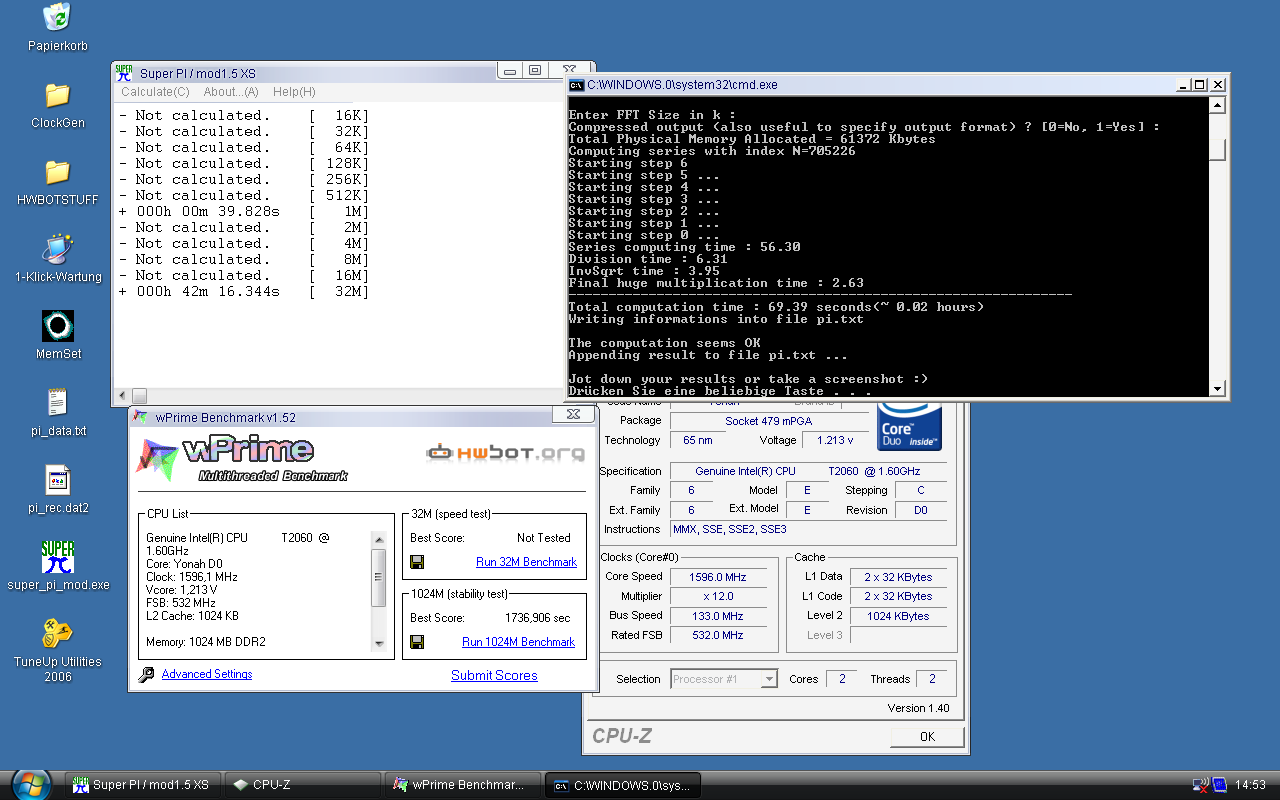Click the wPrime logo graphic

242,459
